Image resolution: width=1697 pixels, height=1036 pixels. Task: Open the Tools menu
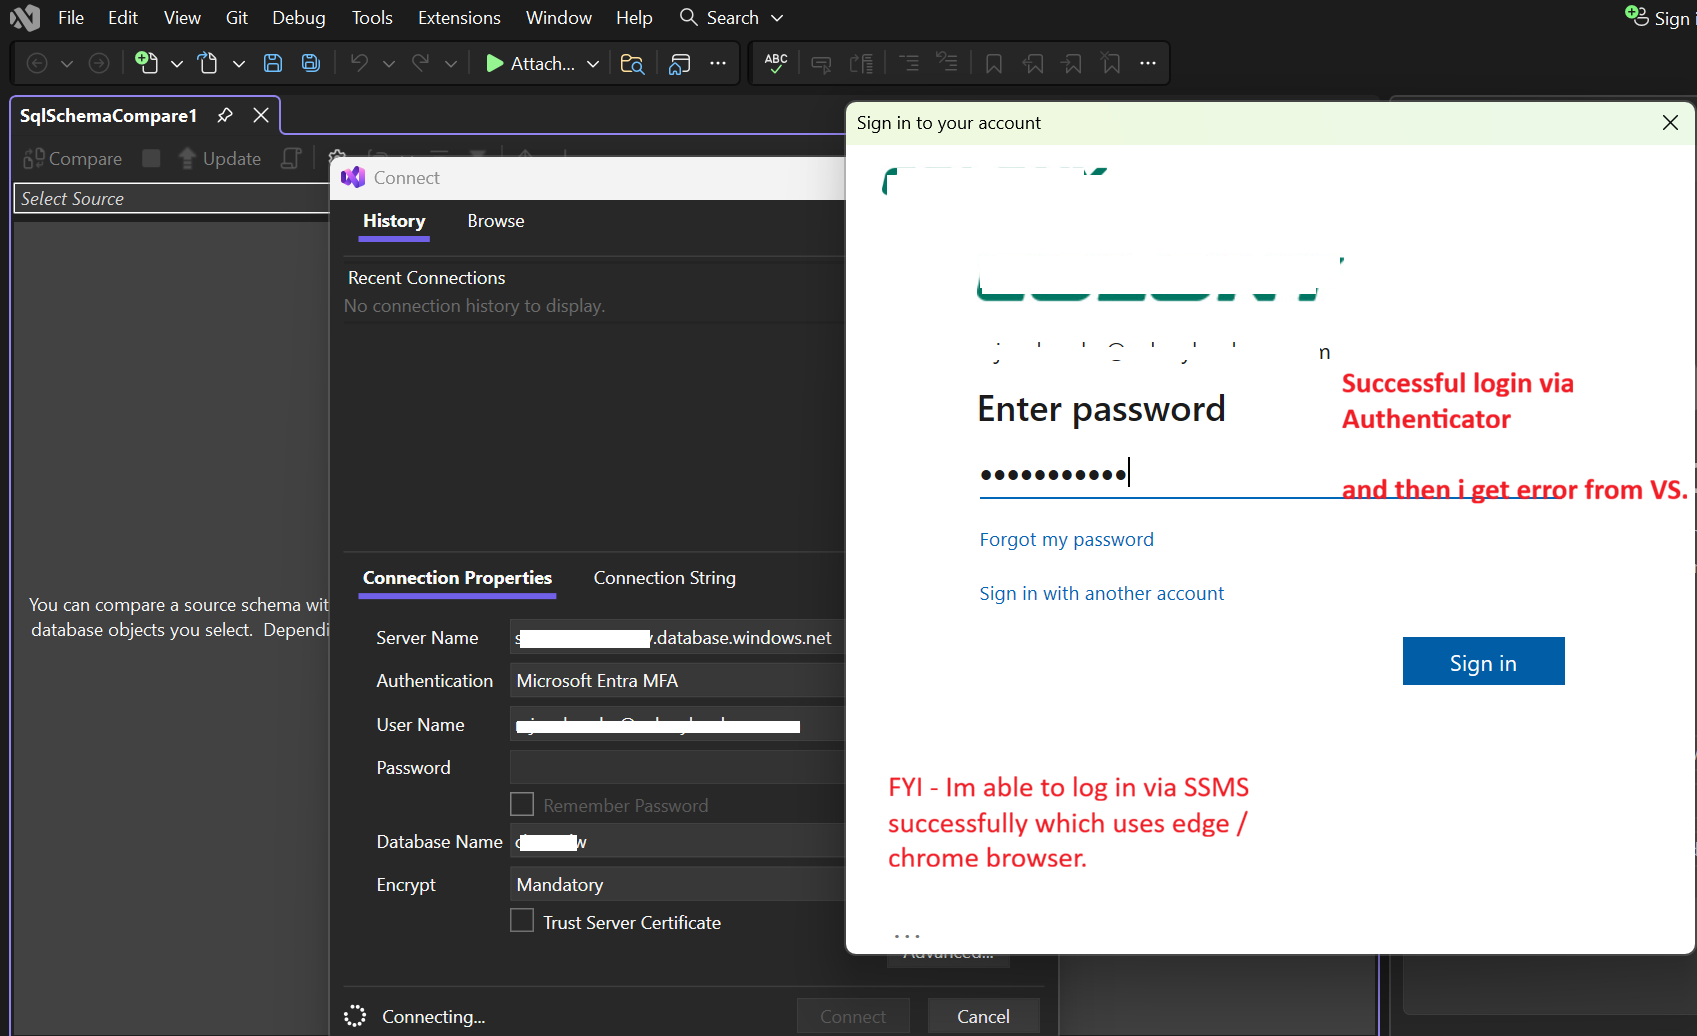point(372,17)
